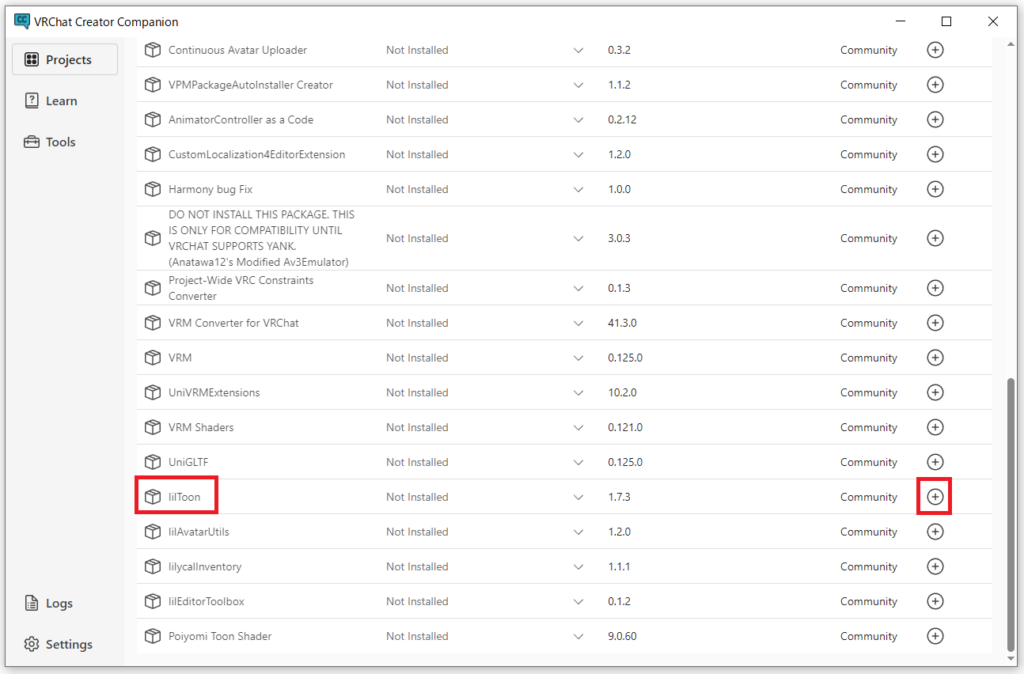The image size is (1024, 674).
Task: Click the VRChat Creator Companion app icon
Action: point(22,21)
